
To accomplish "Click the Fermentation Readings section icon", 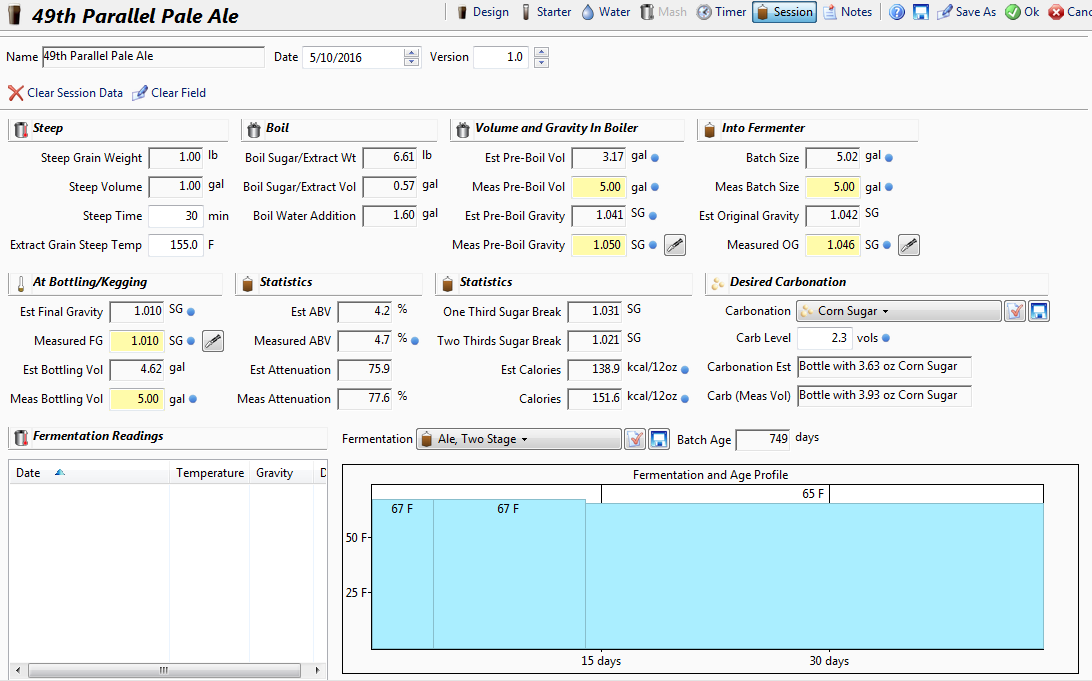I will click(21, 437).
